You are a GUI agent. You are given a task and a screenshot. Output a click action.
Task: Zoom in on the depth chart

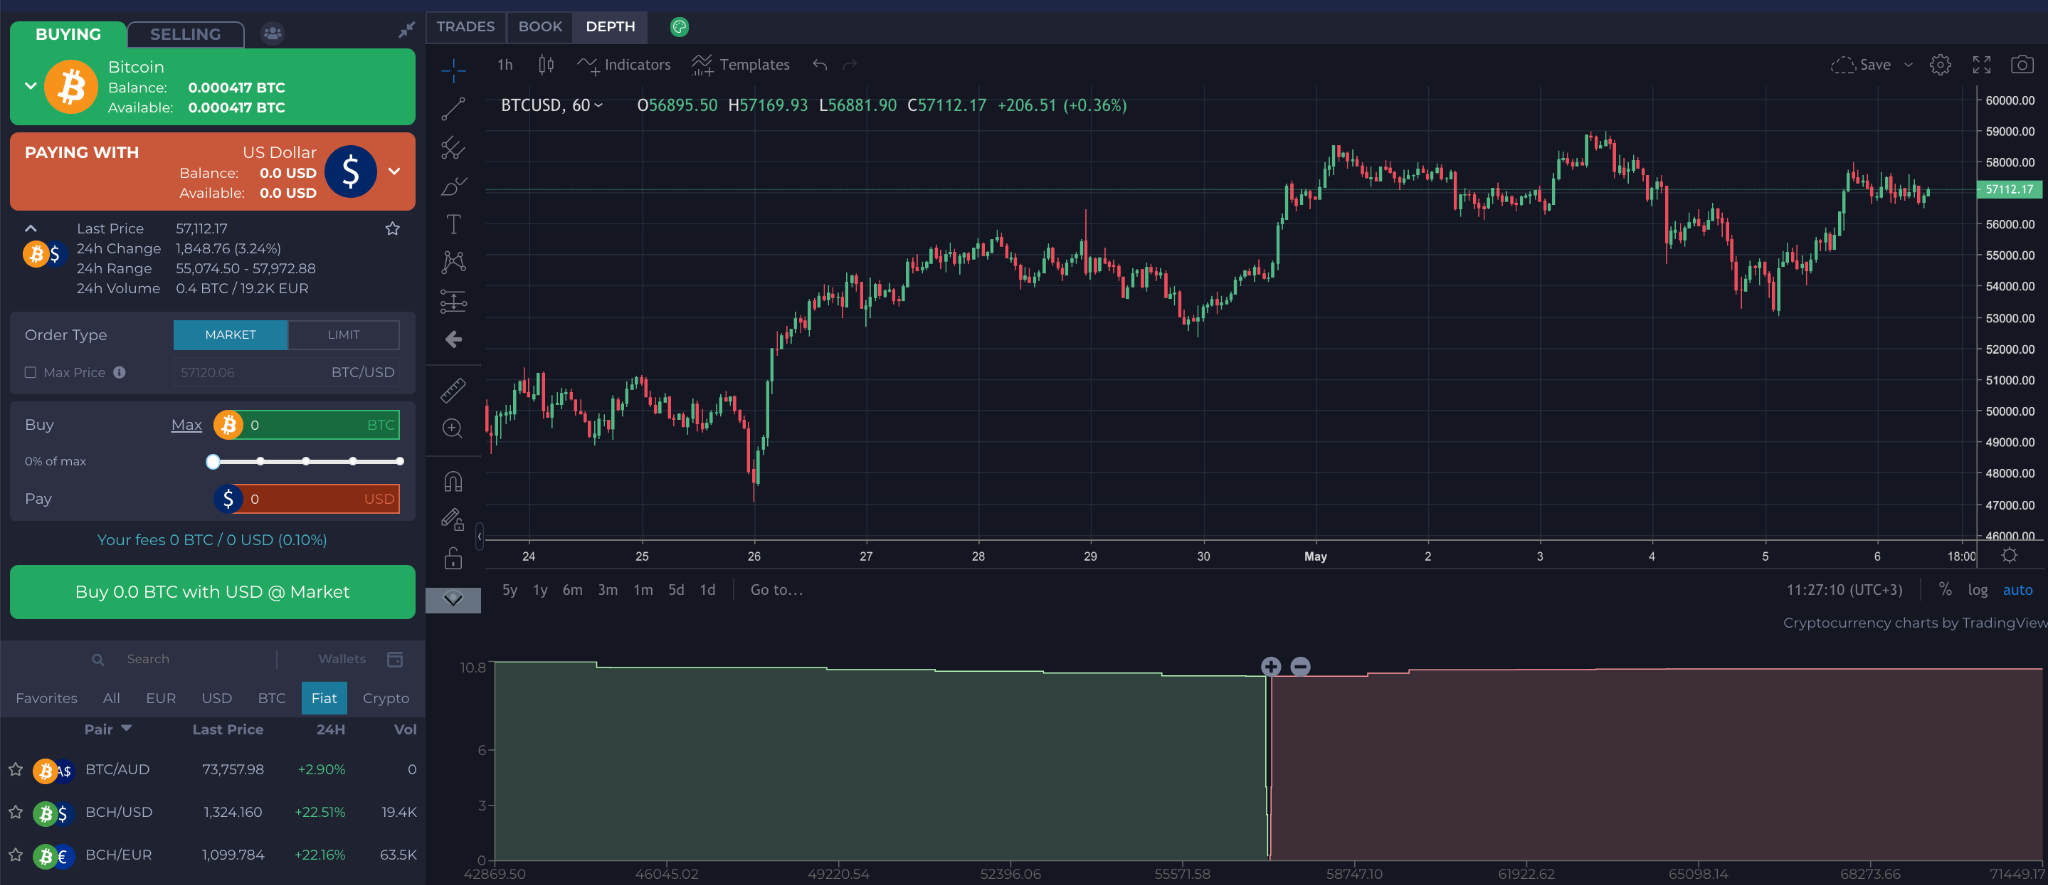[x=1271, y=667]
